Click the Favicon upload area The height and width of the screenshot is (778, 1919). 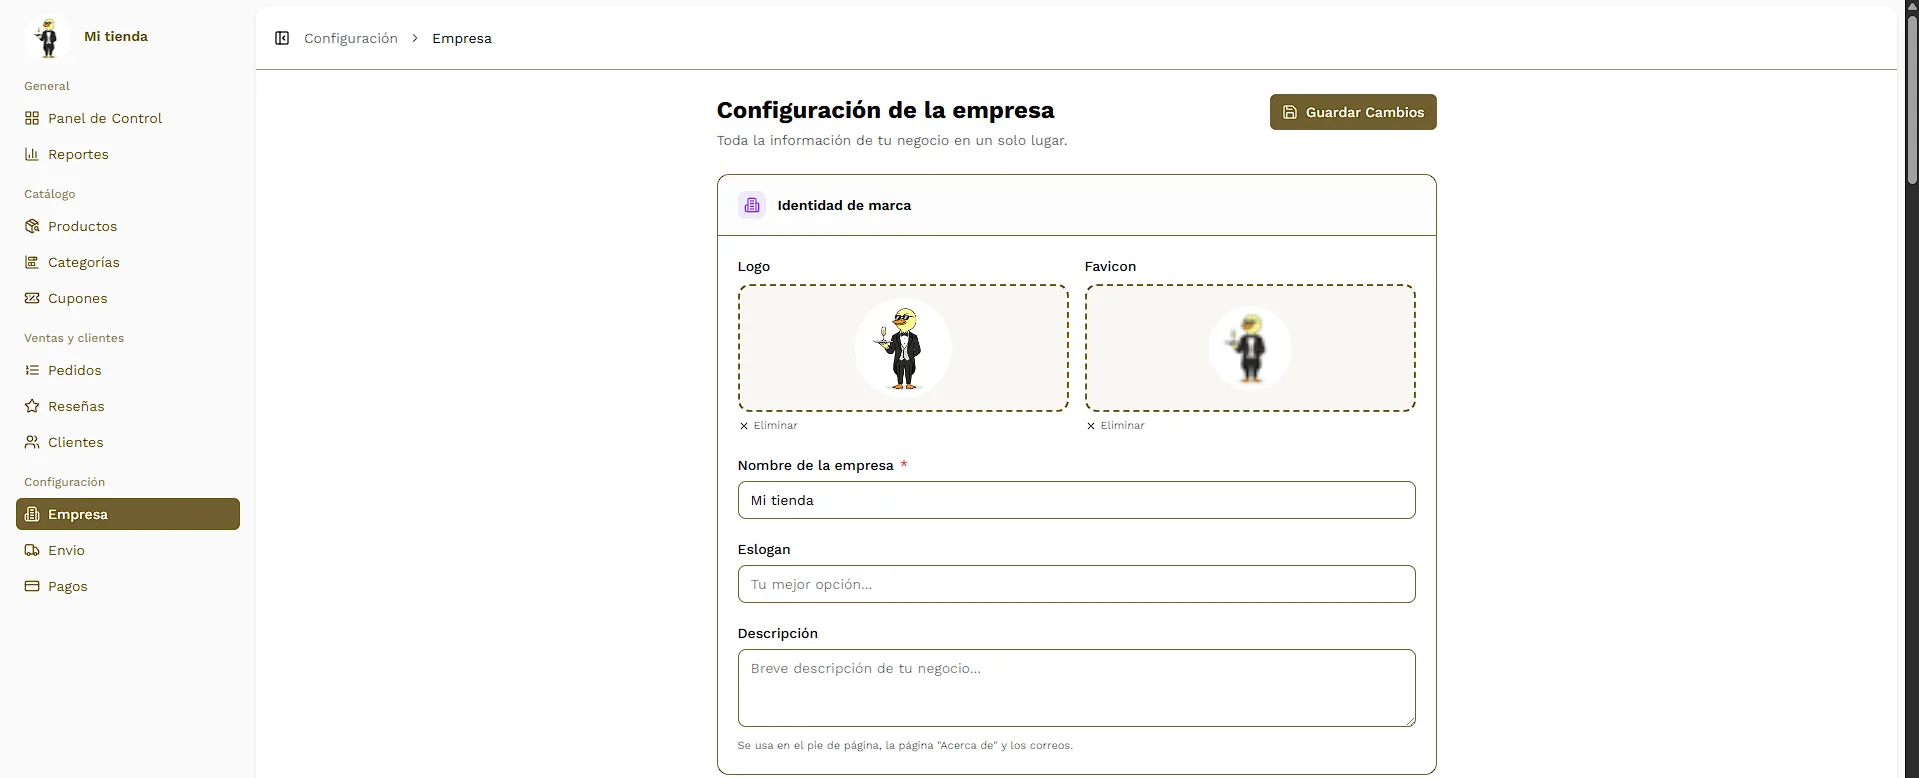[x=1250, y=348]
